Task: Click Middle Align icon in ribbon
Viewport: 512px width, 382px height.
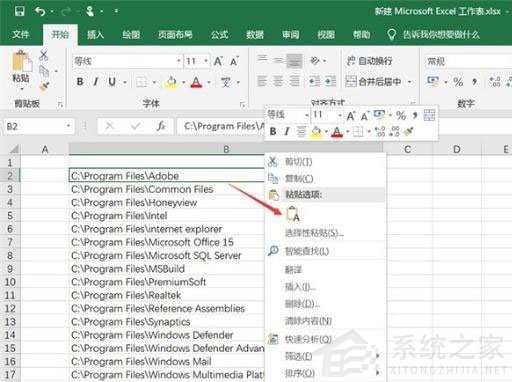Action: click(278, 60)
